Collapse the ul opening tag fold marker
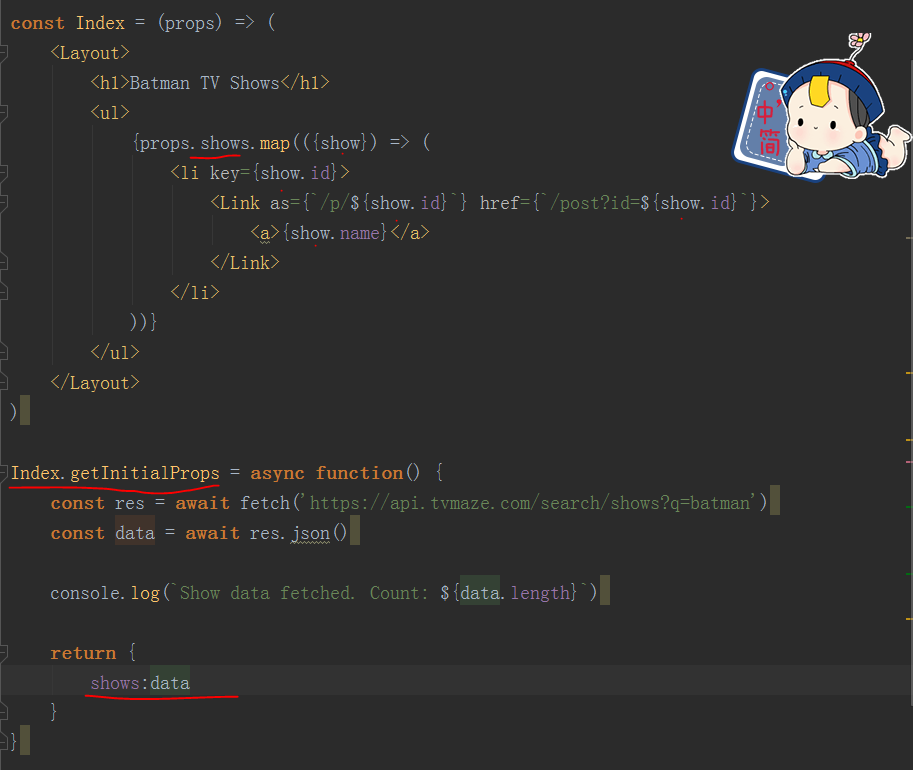This screenshot has width=913, height=770. click(4, 113)
